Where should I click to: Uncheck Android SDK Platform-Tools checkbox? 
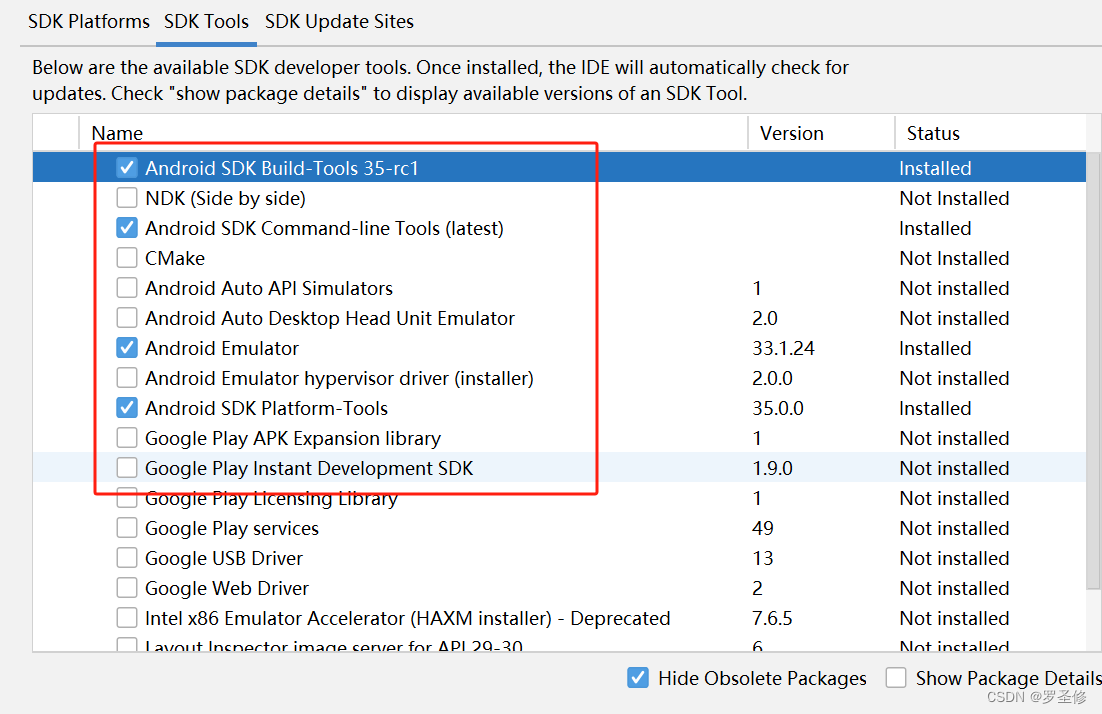[127, 408]
